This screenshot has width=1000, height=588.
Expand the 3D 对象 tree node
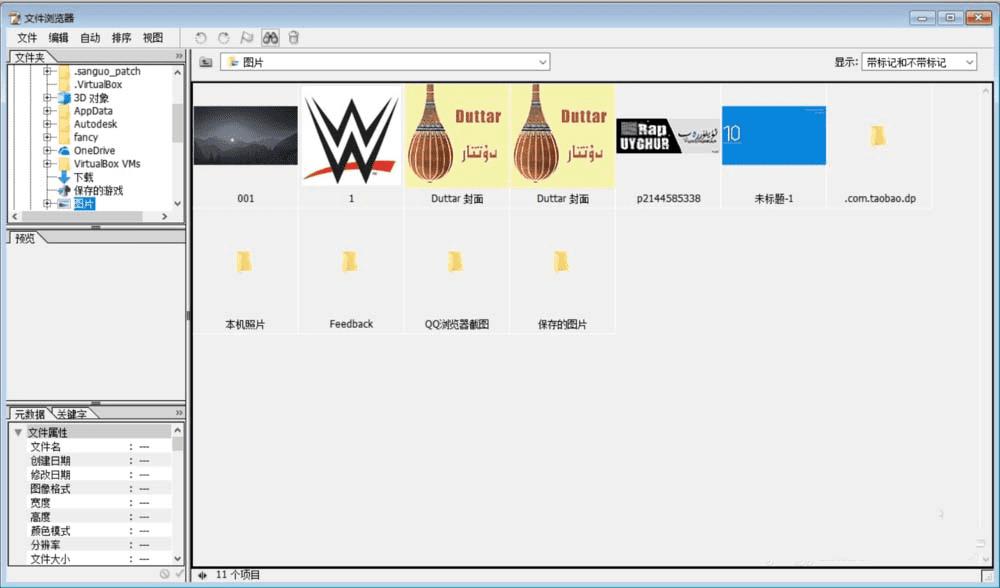click(47, 98)
